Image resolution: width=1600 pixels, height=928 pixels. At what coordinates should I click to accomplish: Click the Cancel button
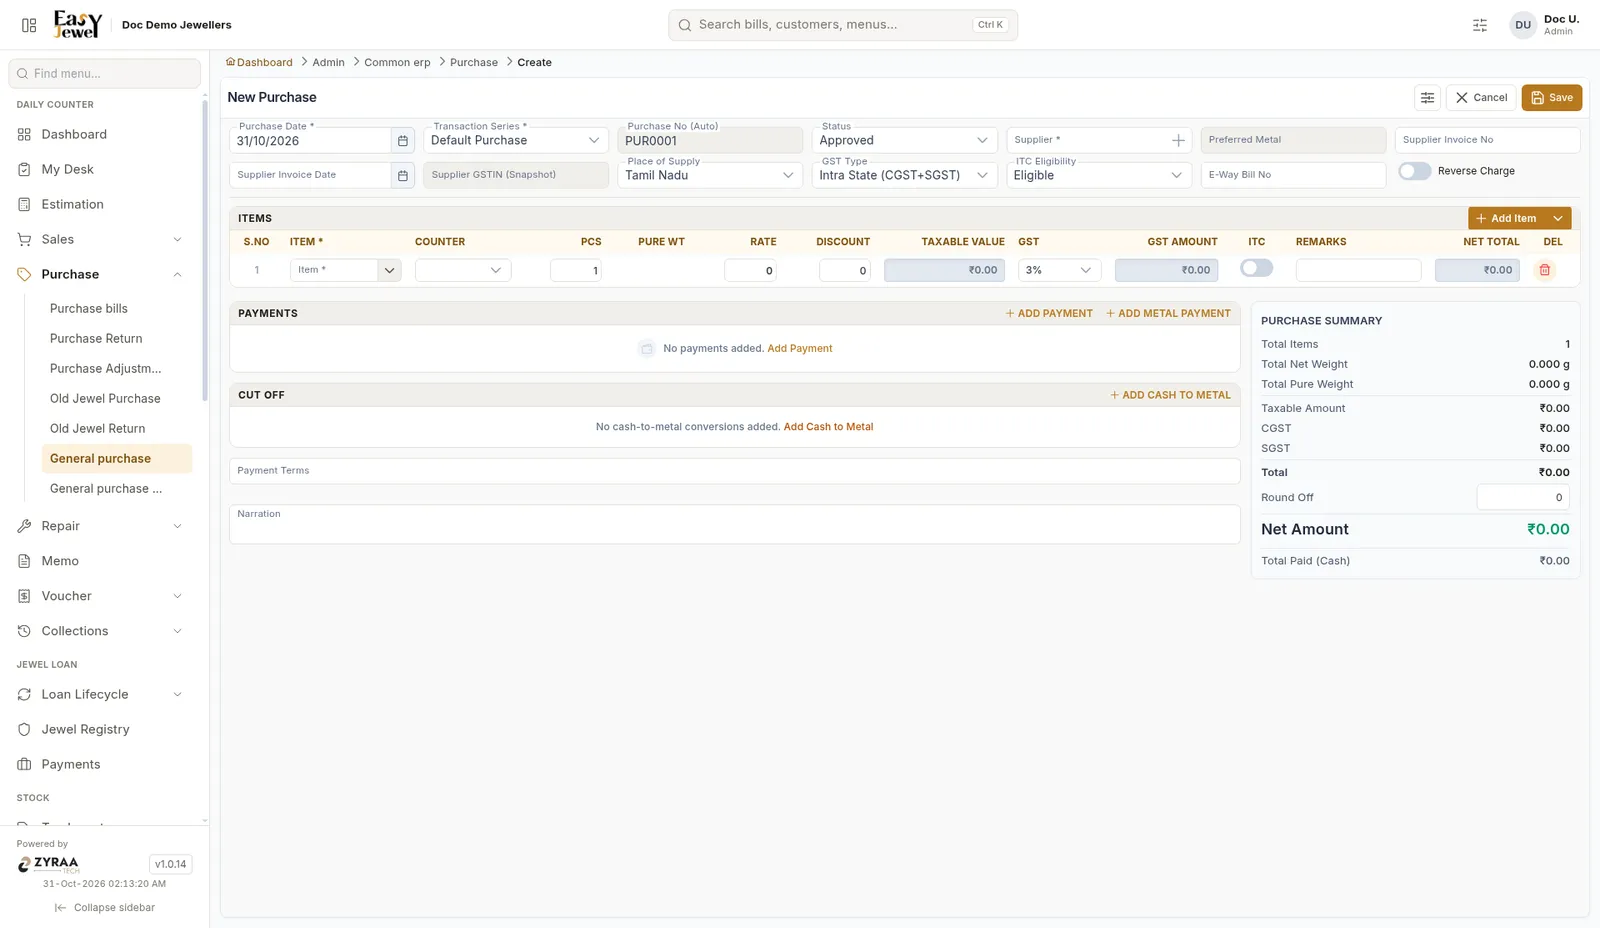(x=1481, y=97)
